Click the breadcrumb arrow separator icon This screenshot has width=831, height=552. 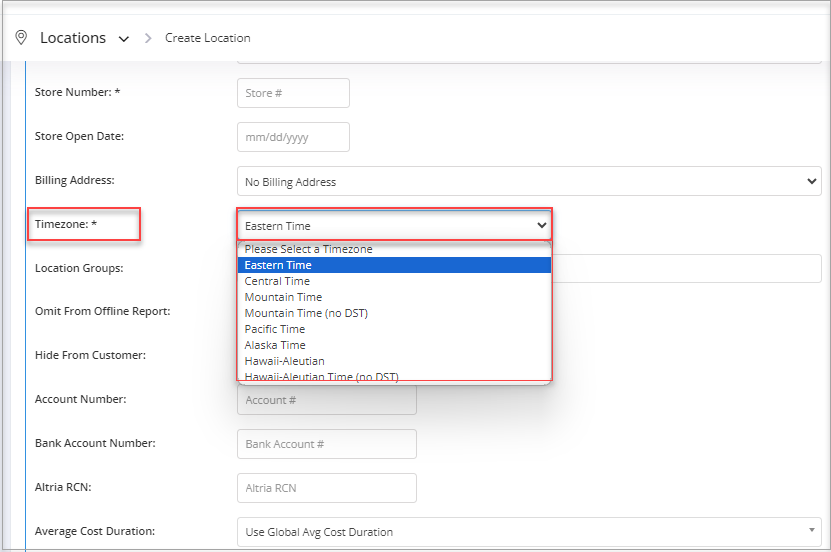[x=148, y=38]
